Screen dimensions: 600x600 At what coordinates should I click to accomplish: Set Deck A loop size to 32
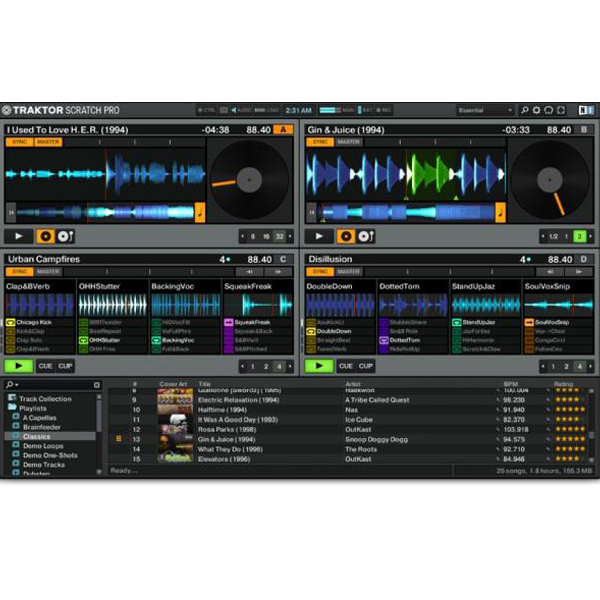click(279, 236)
